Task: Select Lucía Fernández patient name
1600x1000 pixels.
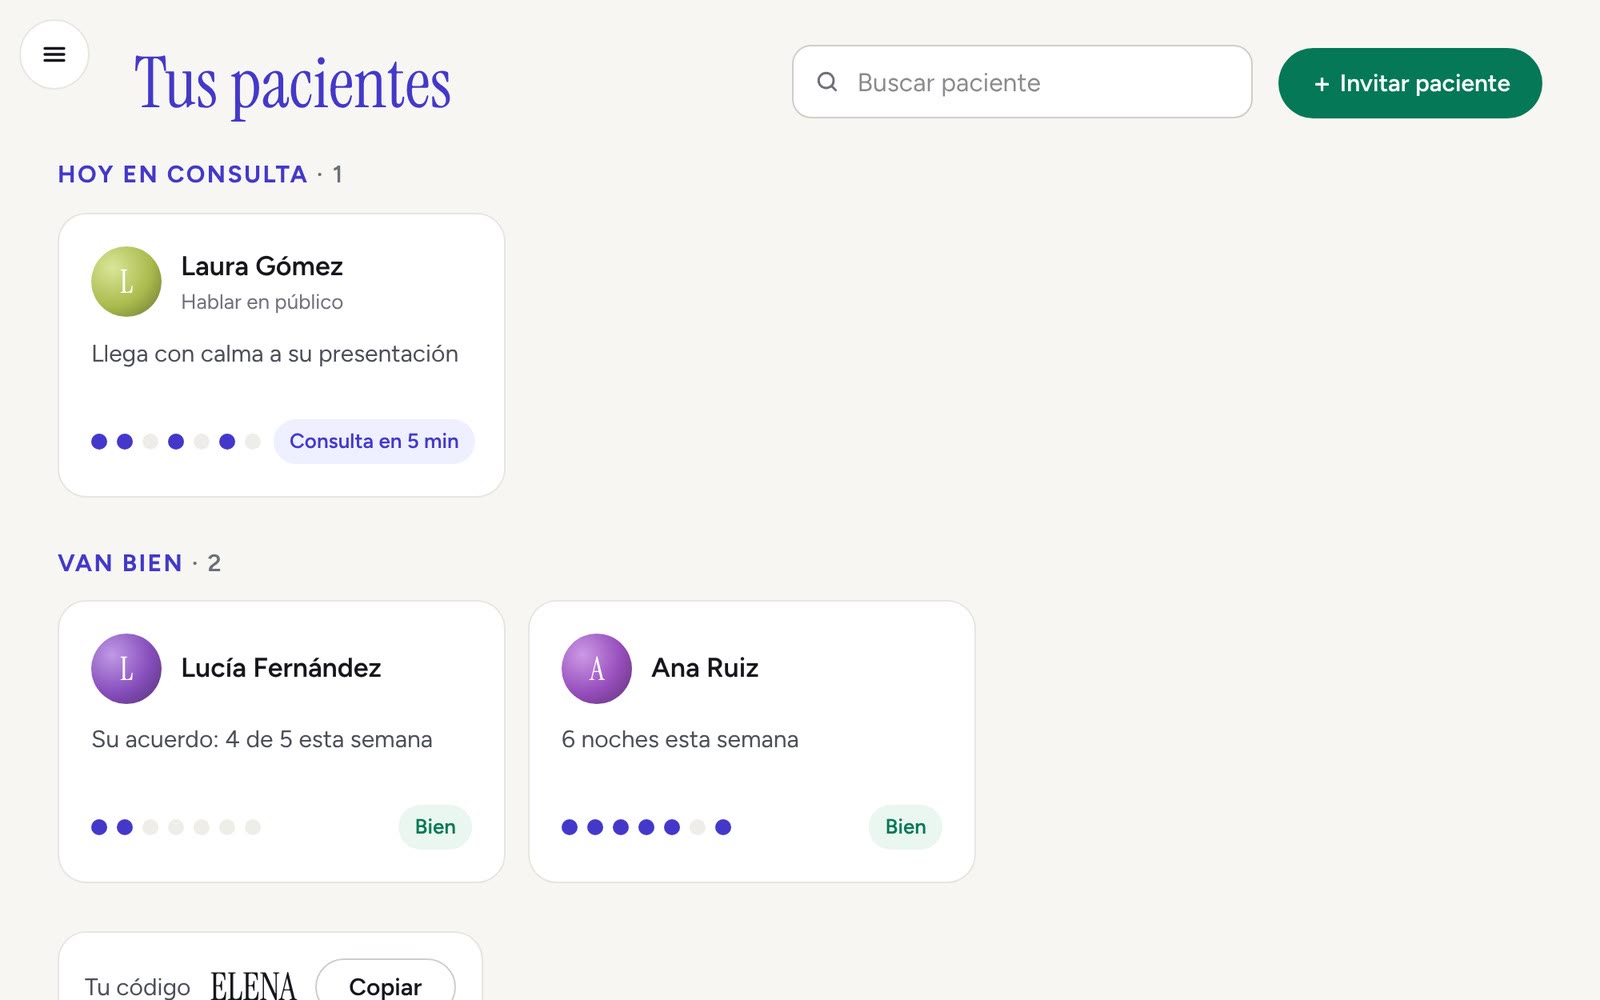Action: click(281, 668)
